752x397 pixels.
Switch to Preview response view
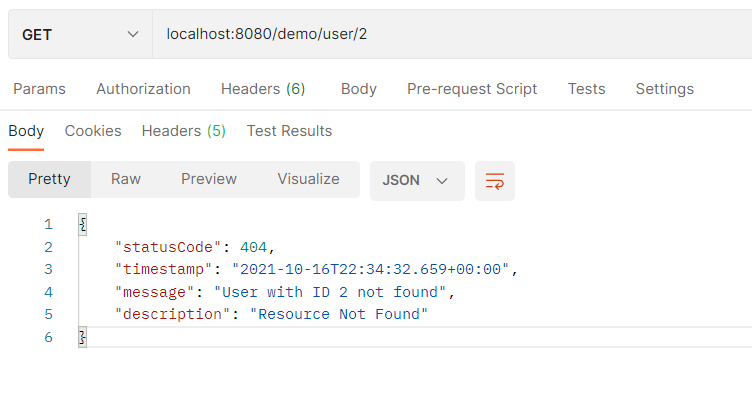(x=209, y=179)
